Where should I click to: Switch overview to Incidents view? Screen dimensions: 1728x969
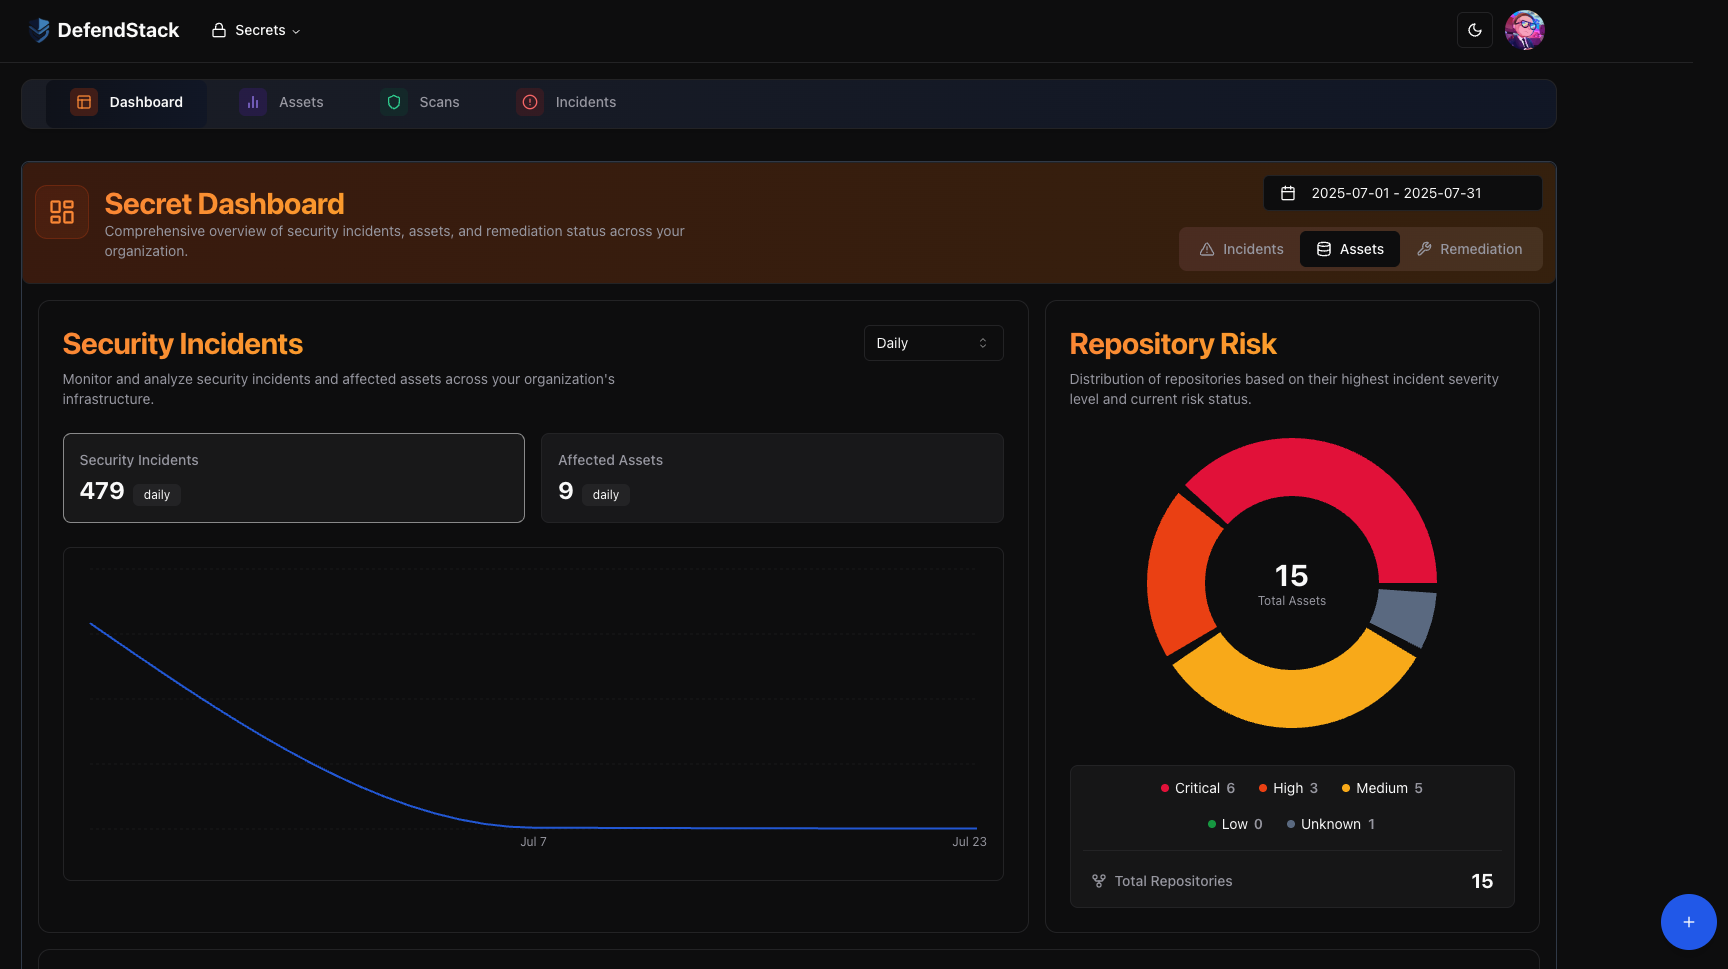point(1240,249)
